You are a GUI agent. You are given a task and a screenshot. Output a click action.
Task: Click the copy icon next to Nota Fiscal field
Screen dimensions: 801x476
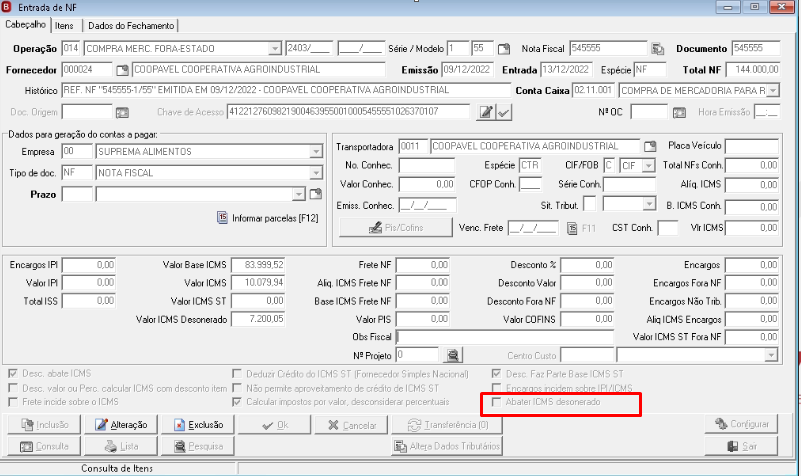(x=657, y=49)
